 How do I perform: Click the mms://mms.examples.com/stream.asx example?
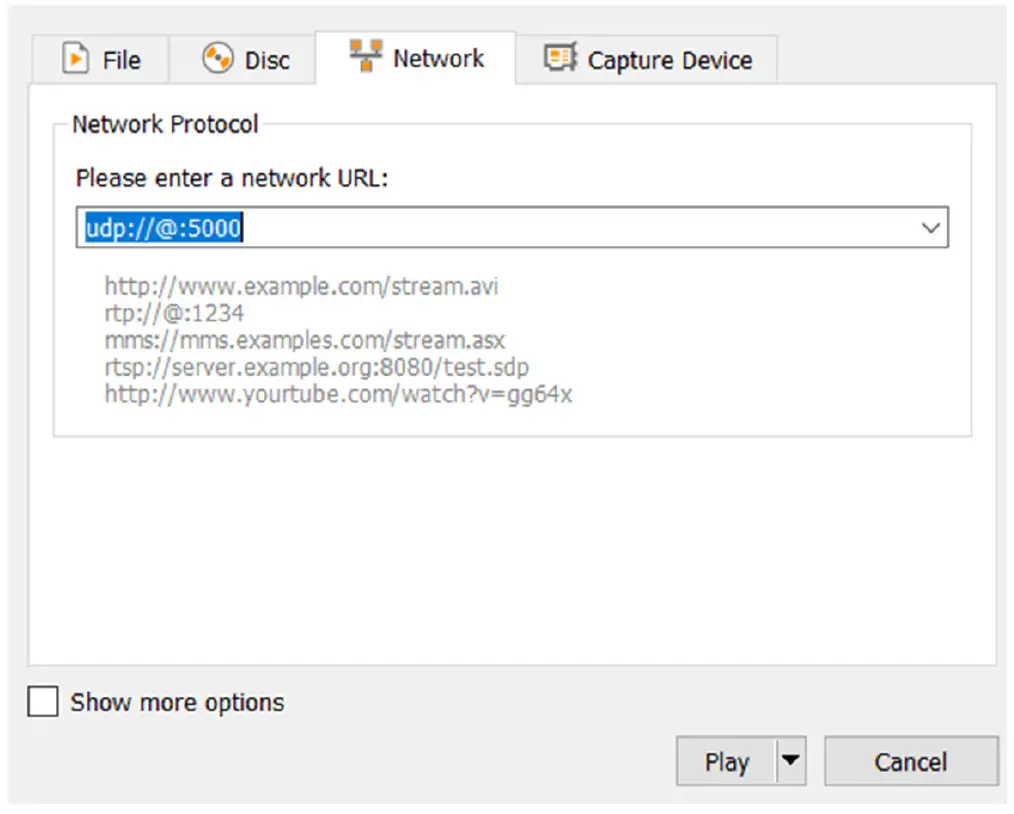tap(304, 340)
